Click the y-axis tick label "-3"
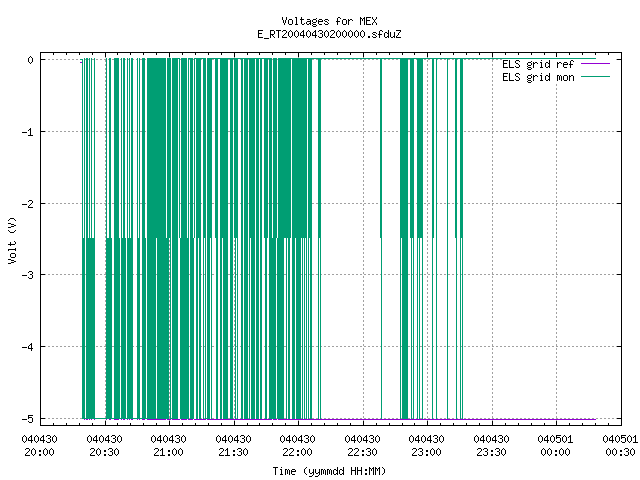 (x=28, y=275)
